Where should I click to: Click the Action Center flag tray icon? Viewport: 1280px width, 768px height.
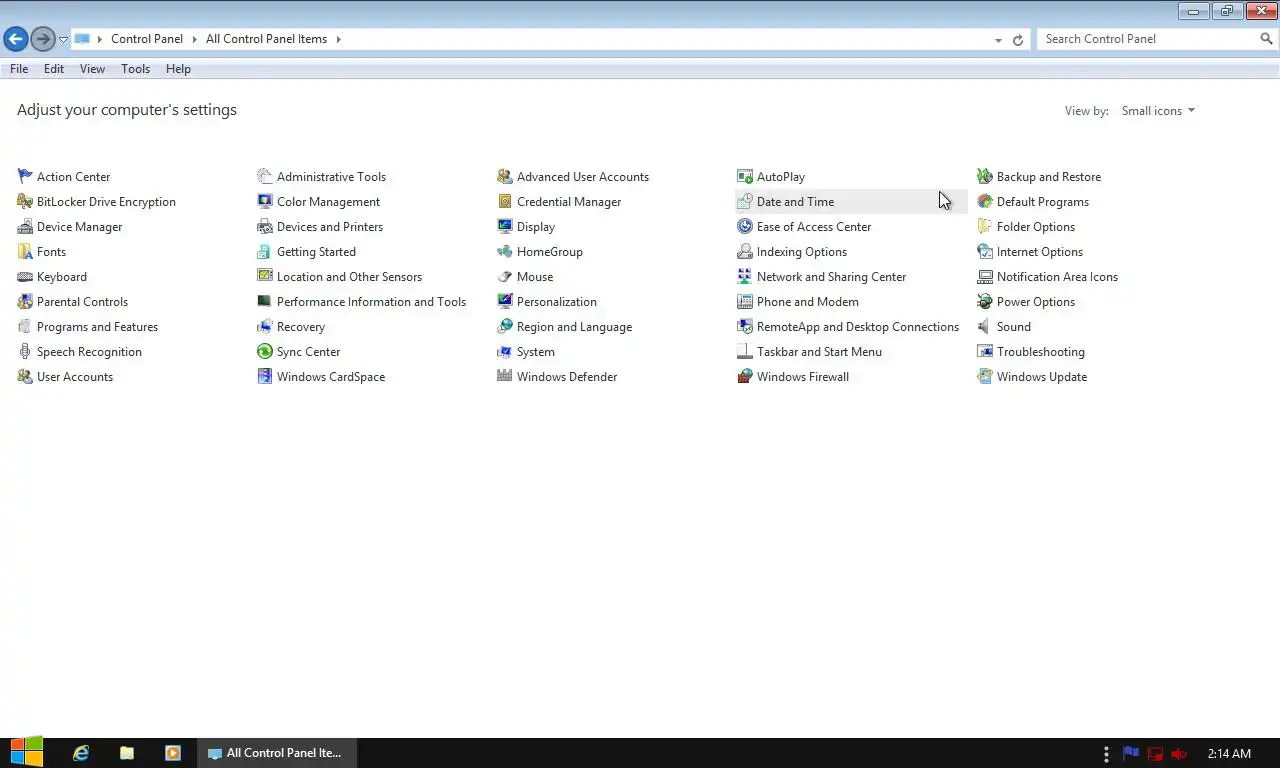(x=1131, y=754)
